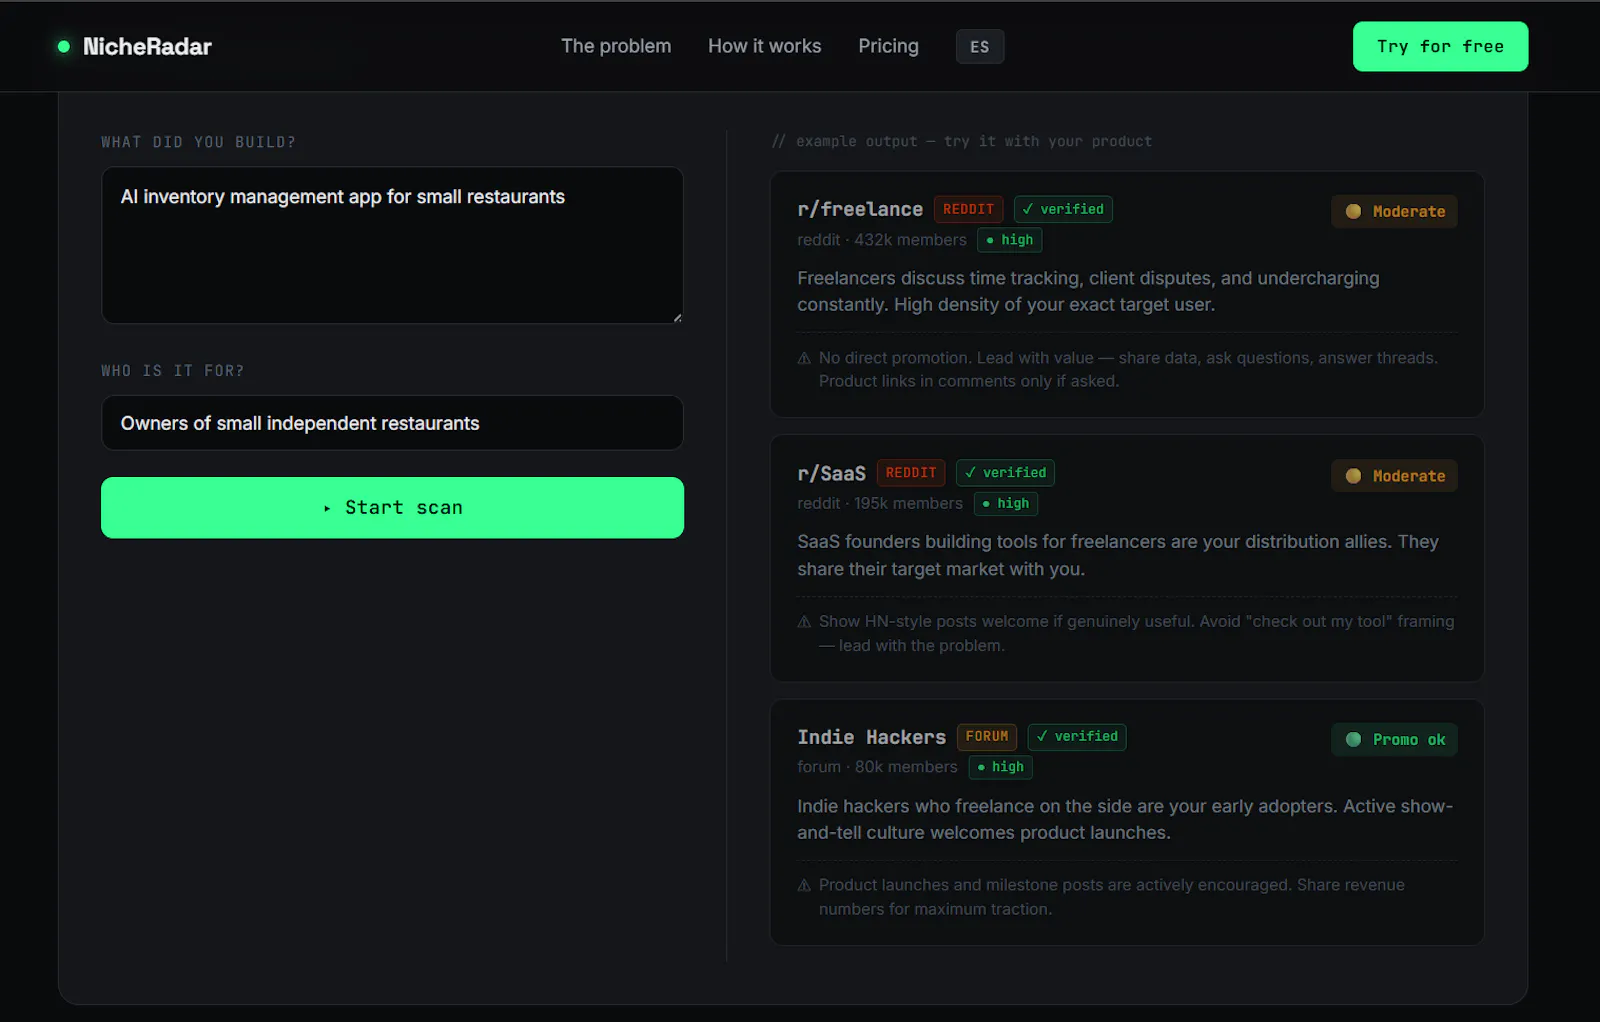Click the REDDIT tag on r/SaaS

point(911,473)
